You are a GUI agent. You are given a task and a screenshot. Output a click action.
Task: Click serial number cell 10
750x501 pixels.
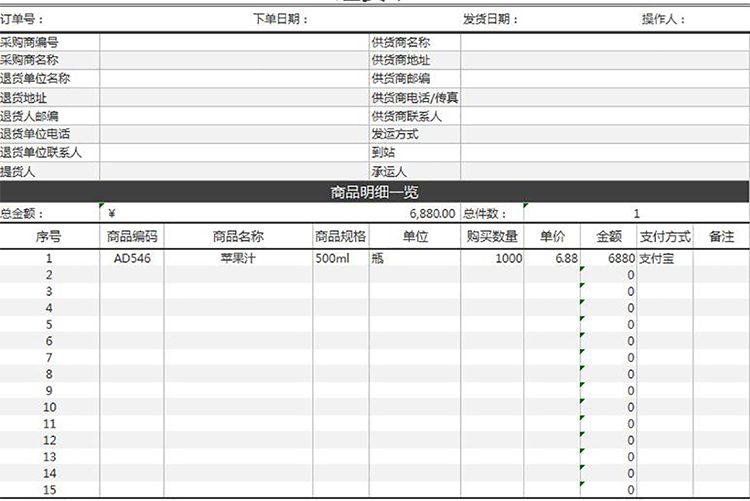coord(49,407)
